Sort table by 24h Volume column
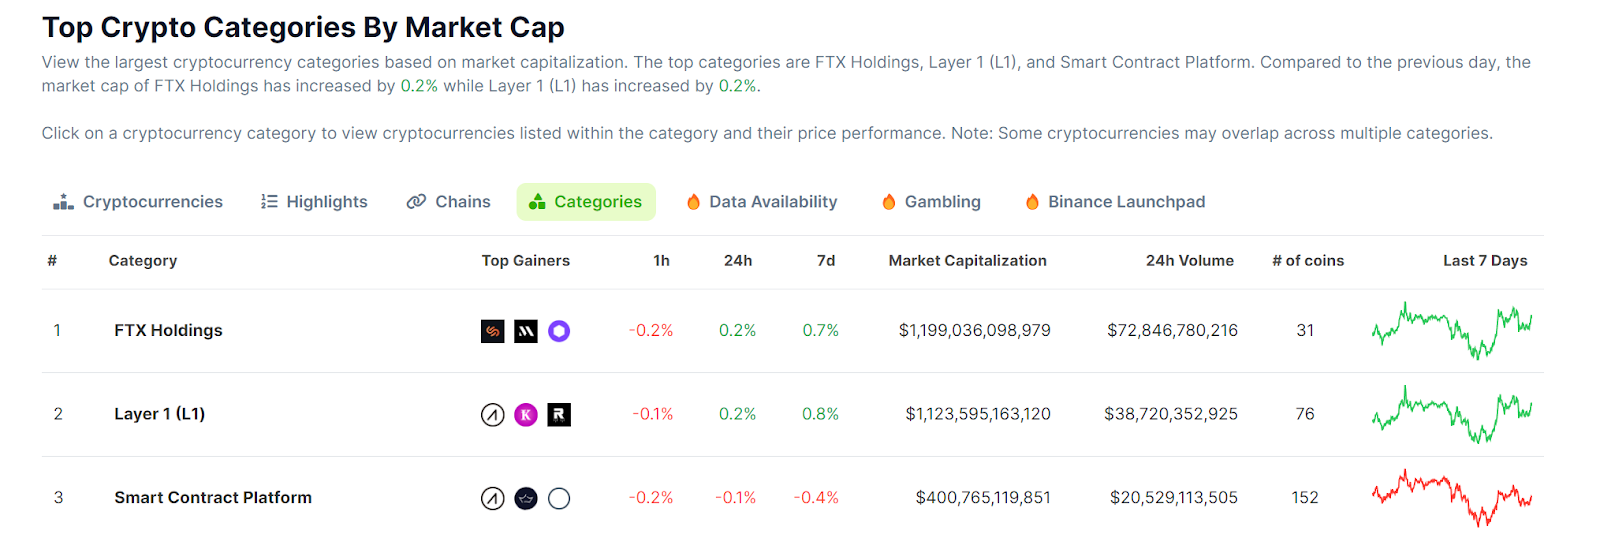 tap(1189, 261)
